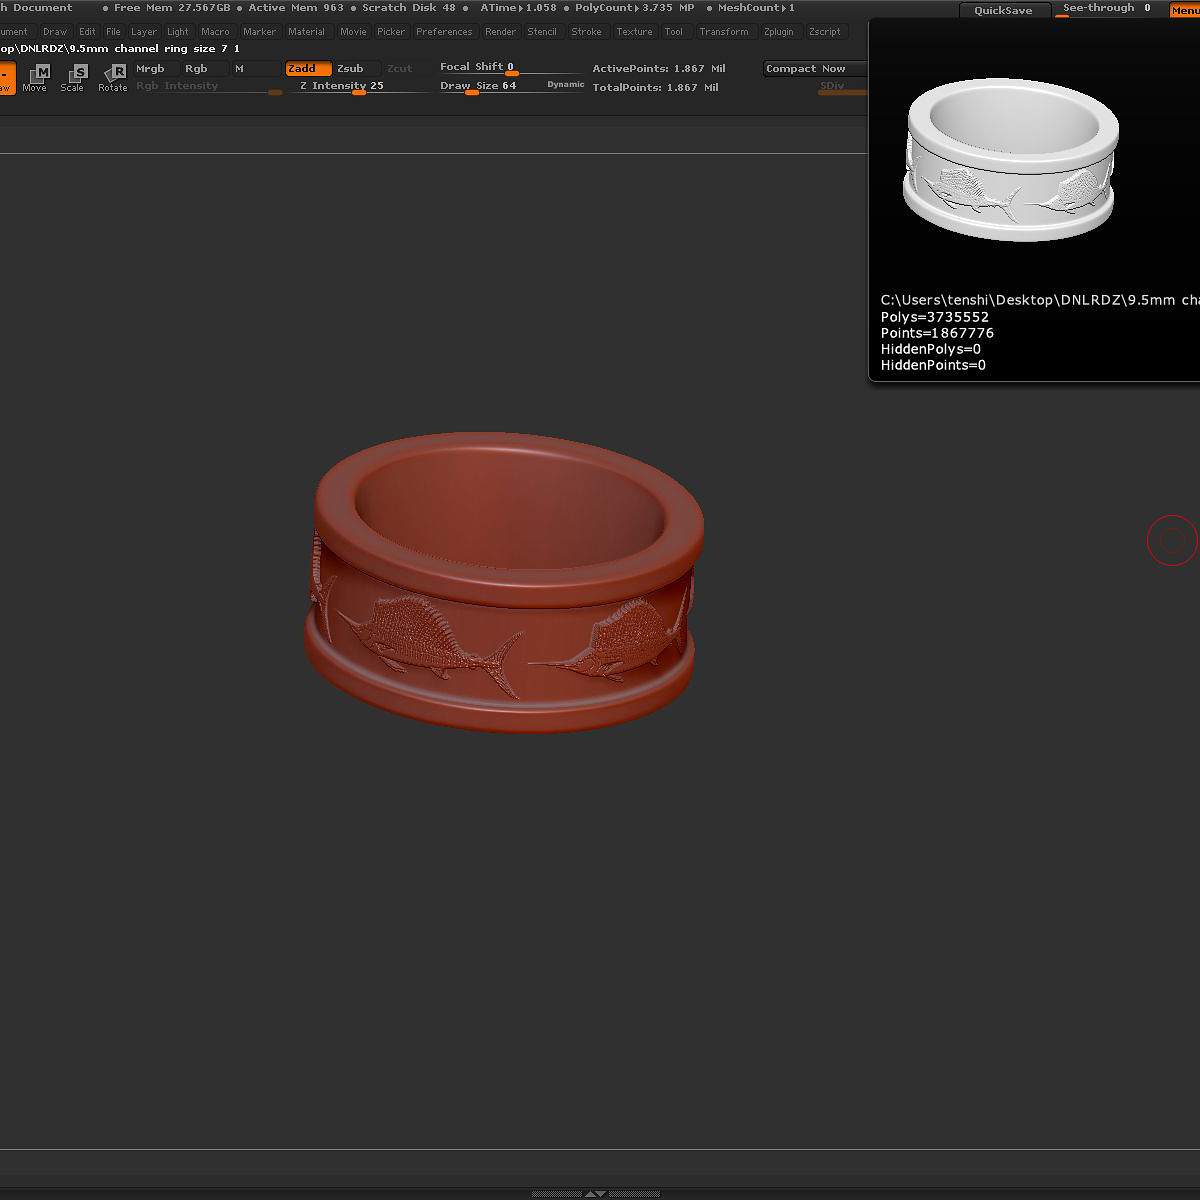Click the Free Mem 27.567GB status
1200x1200 pixels.
[172, 8]
